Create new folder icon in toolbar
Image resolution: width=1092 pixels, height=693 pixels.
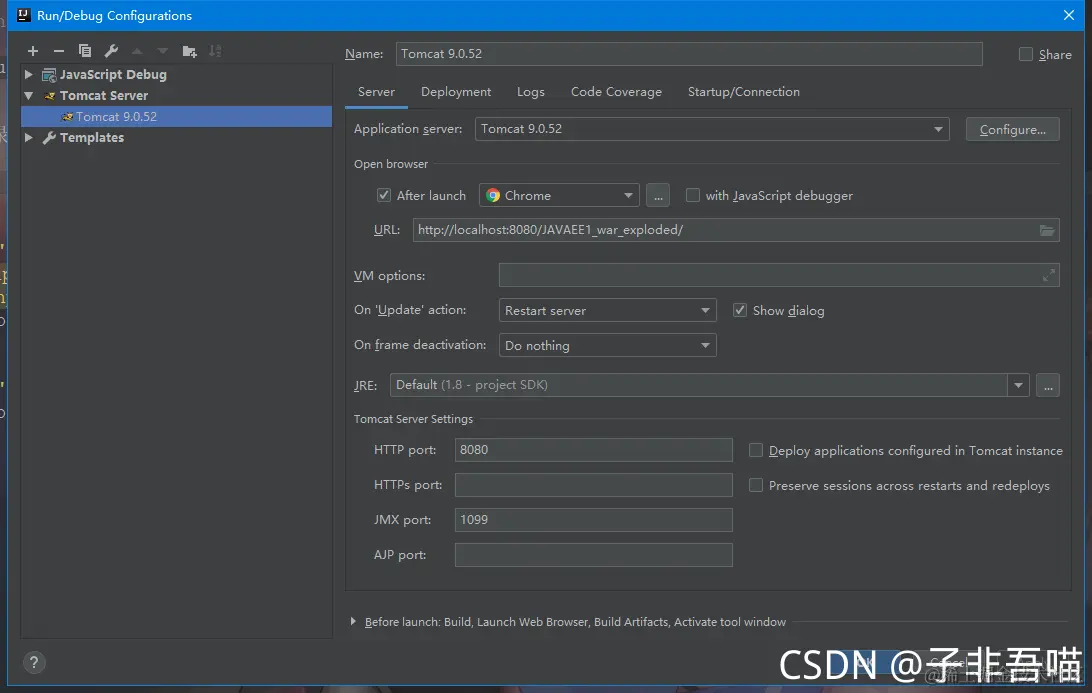coord(189,51)
